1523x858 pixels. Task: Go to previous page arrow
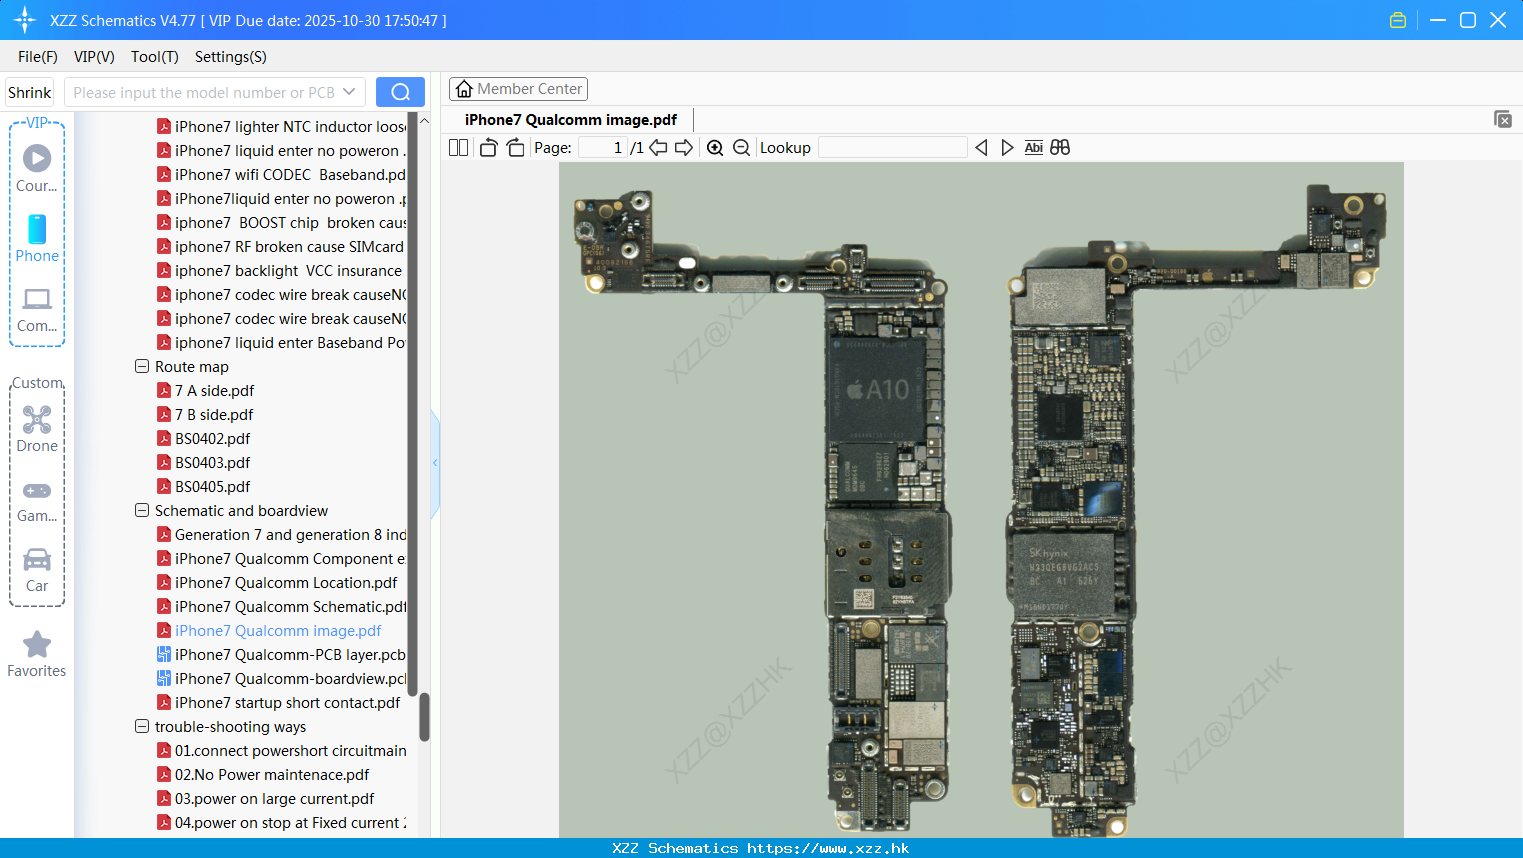pyautogui.click(x=658, y=147)
